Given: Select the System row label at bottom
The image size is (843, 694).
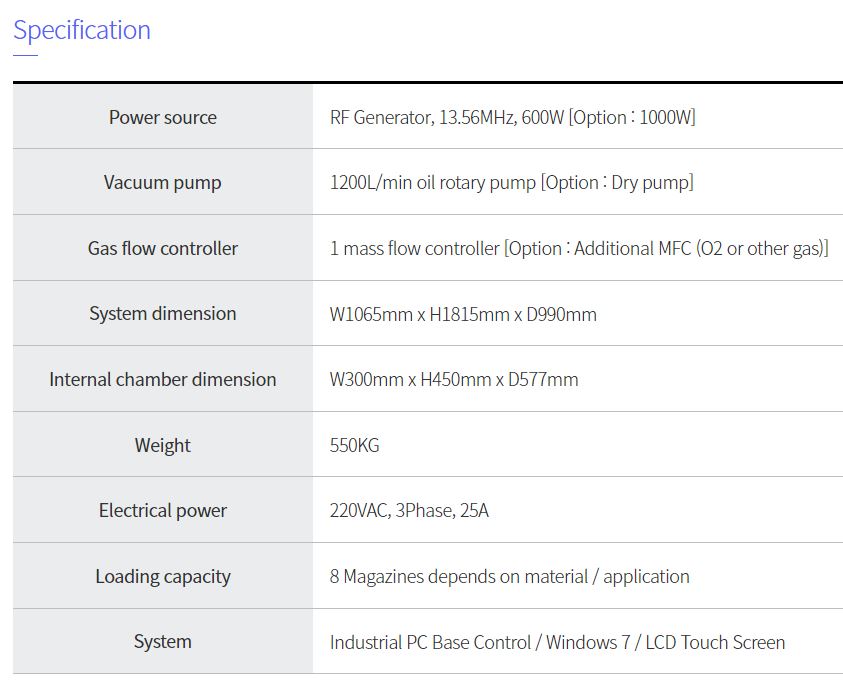Looking at the screenshot, I should [x=162, y=641].
